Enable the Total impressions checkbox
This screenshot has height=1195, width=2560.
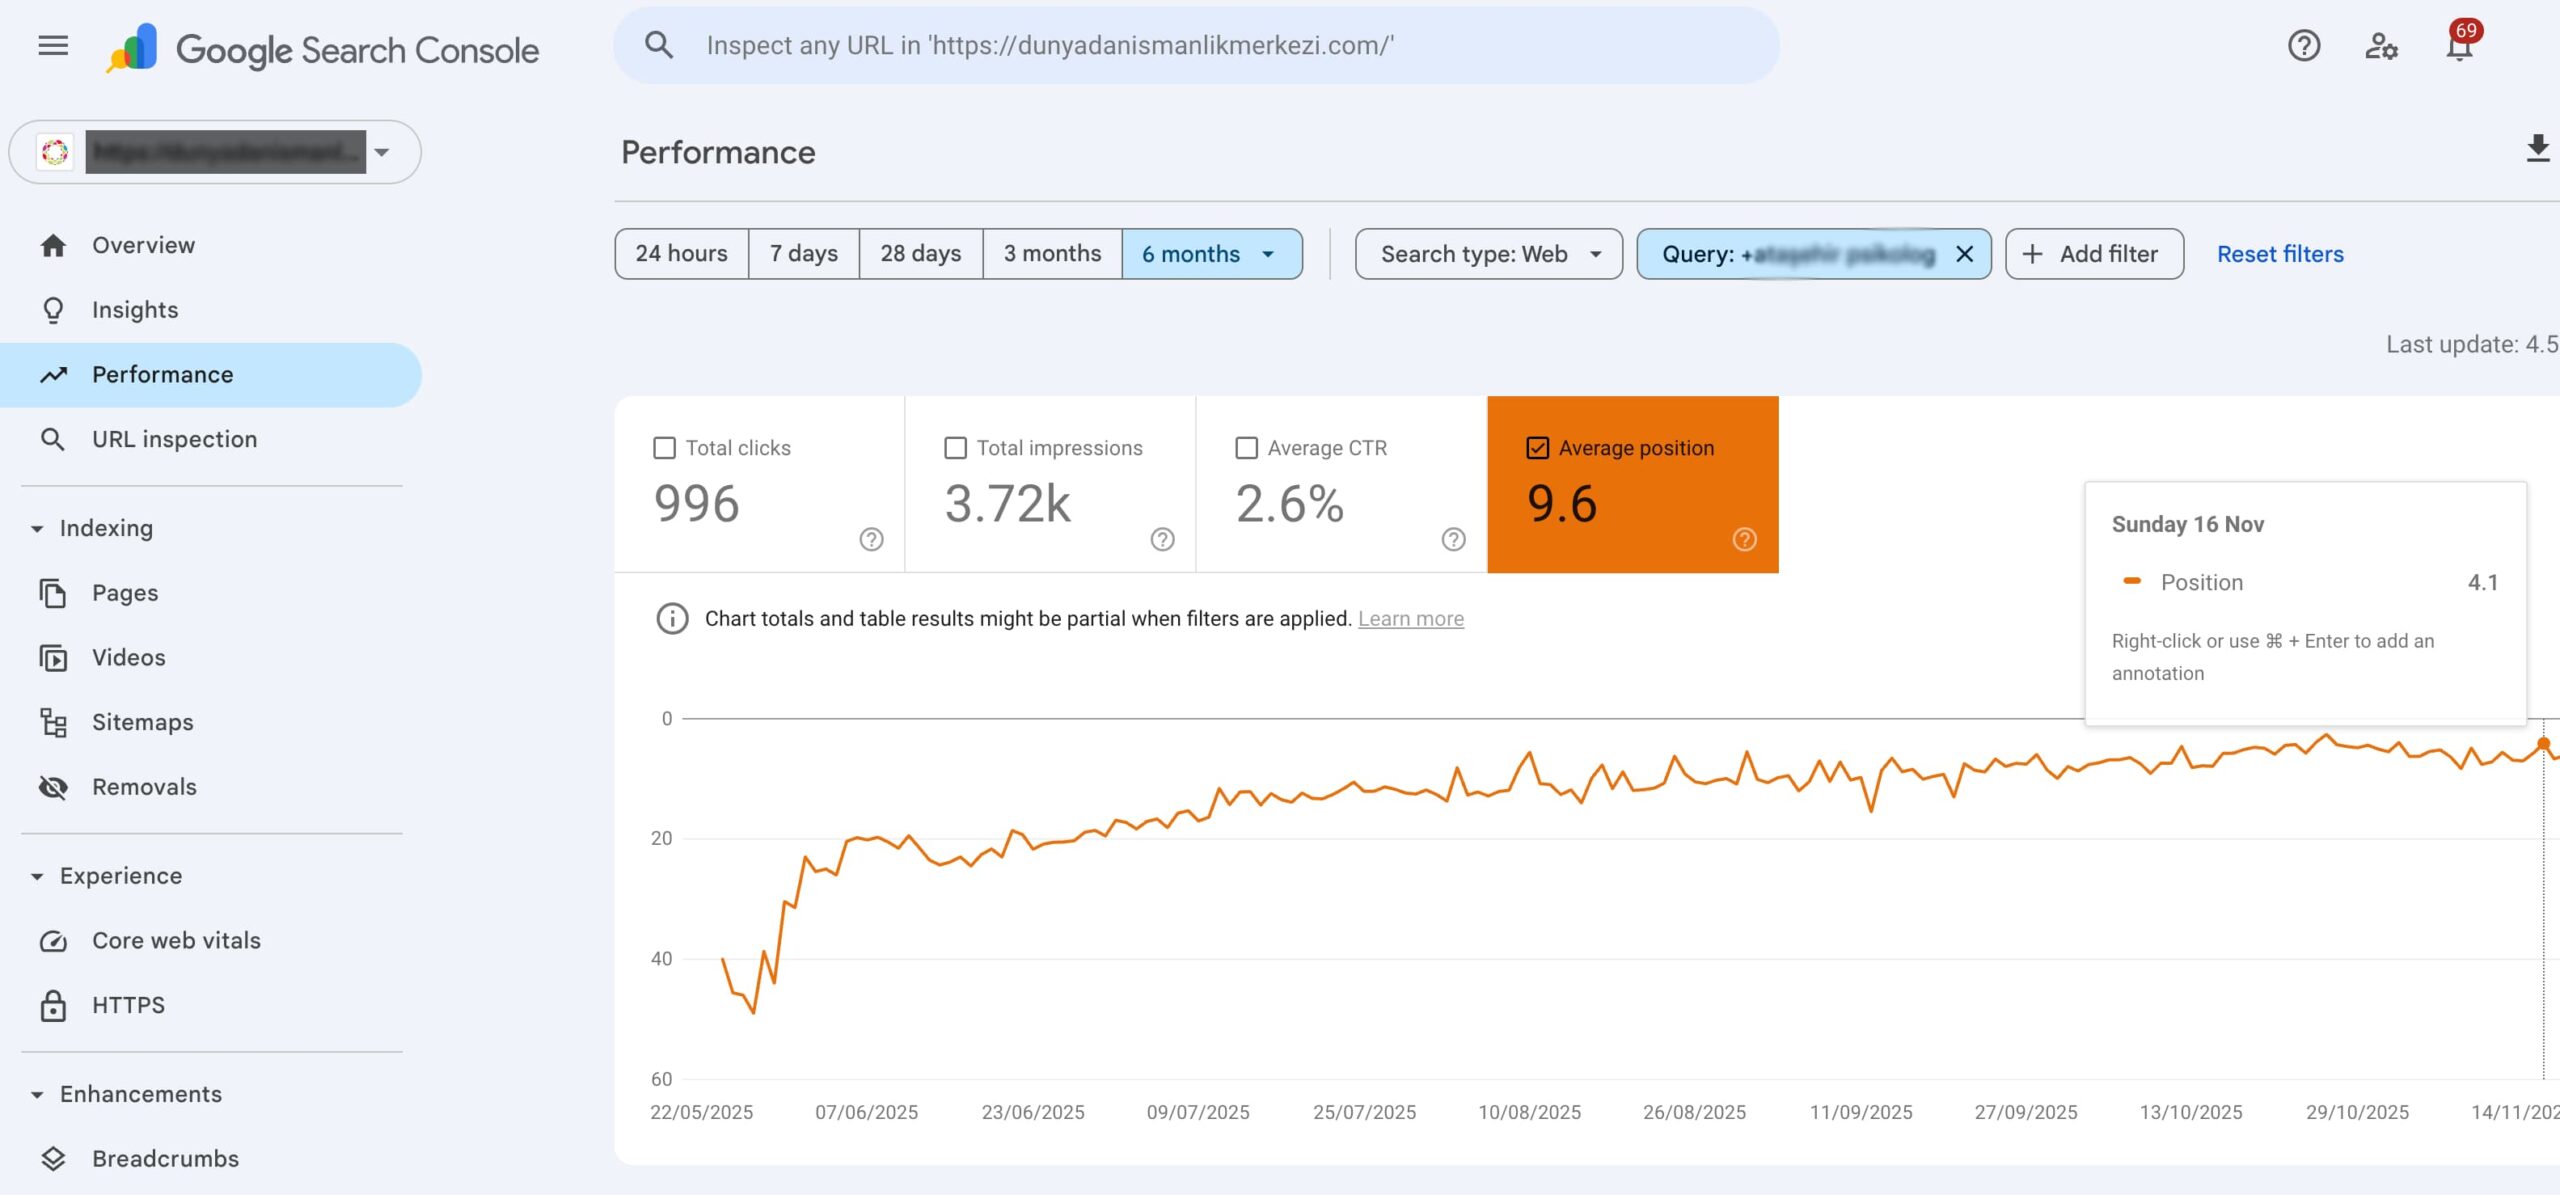tap(955, 448)
